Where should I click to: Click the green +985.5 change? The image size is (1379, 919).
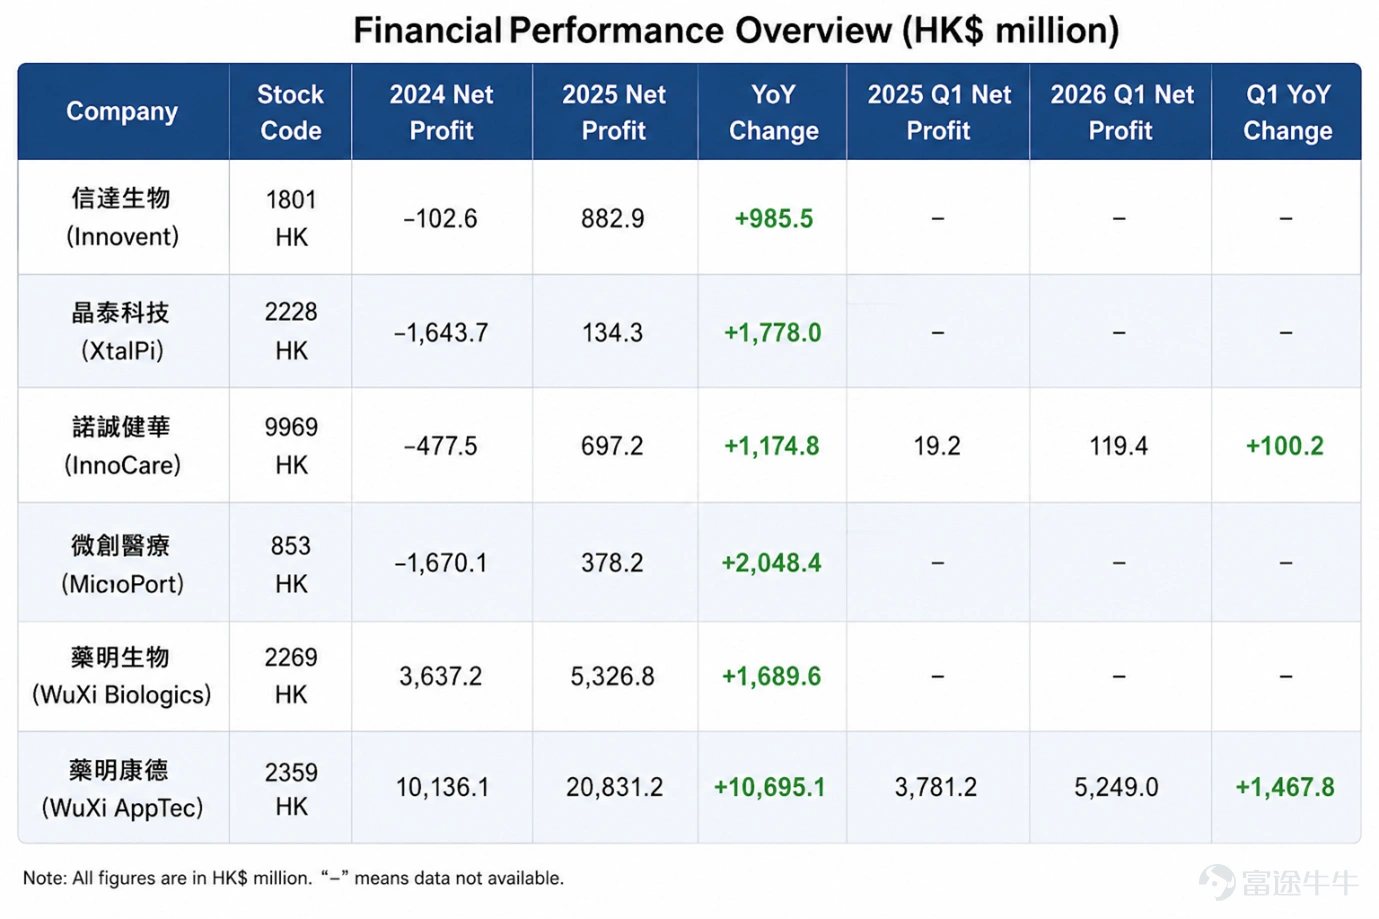tap(773, 218)
